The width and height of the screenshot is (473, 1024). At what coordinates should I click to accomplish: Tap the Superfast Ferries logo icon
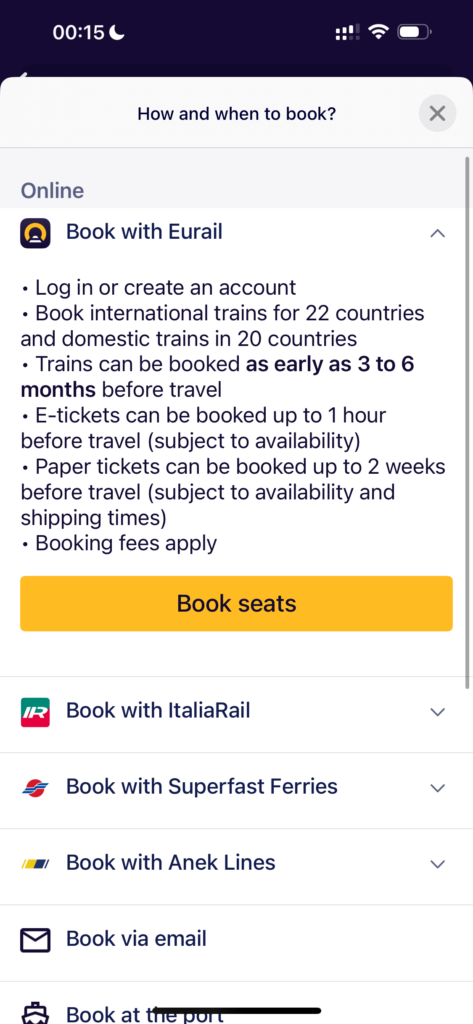point(35,788)
